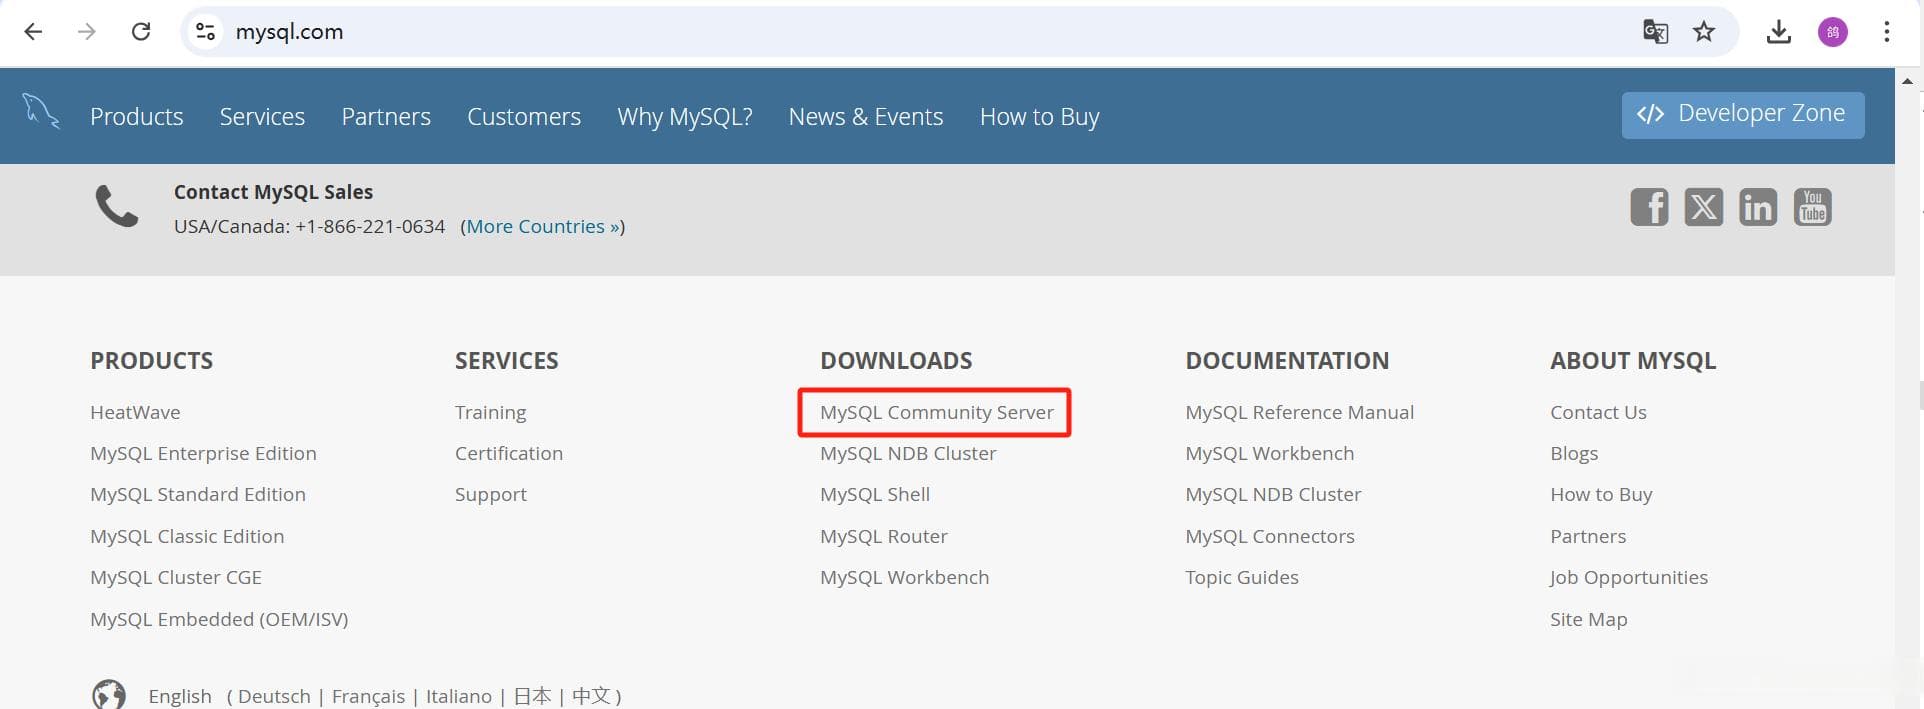The image size is (1924, 709).
Task: Open the Services nav menu
Action: pyautogui.click(x=262, y=117)
